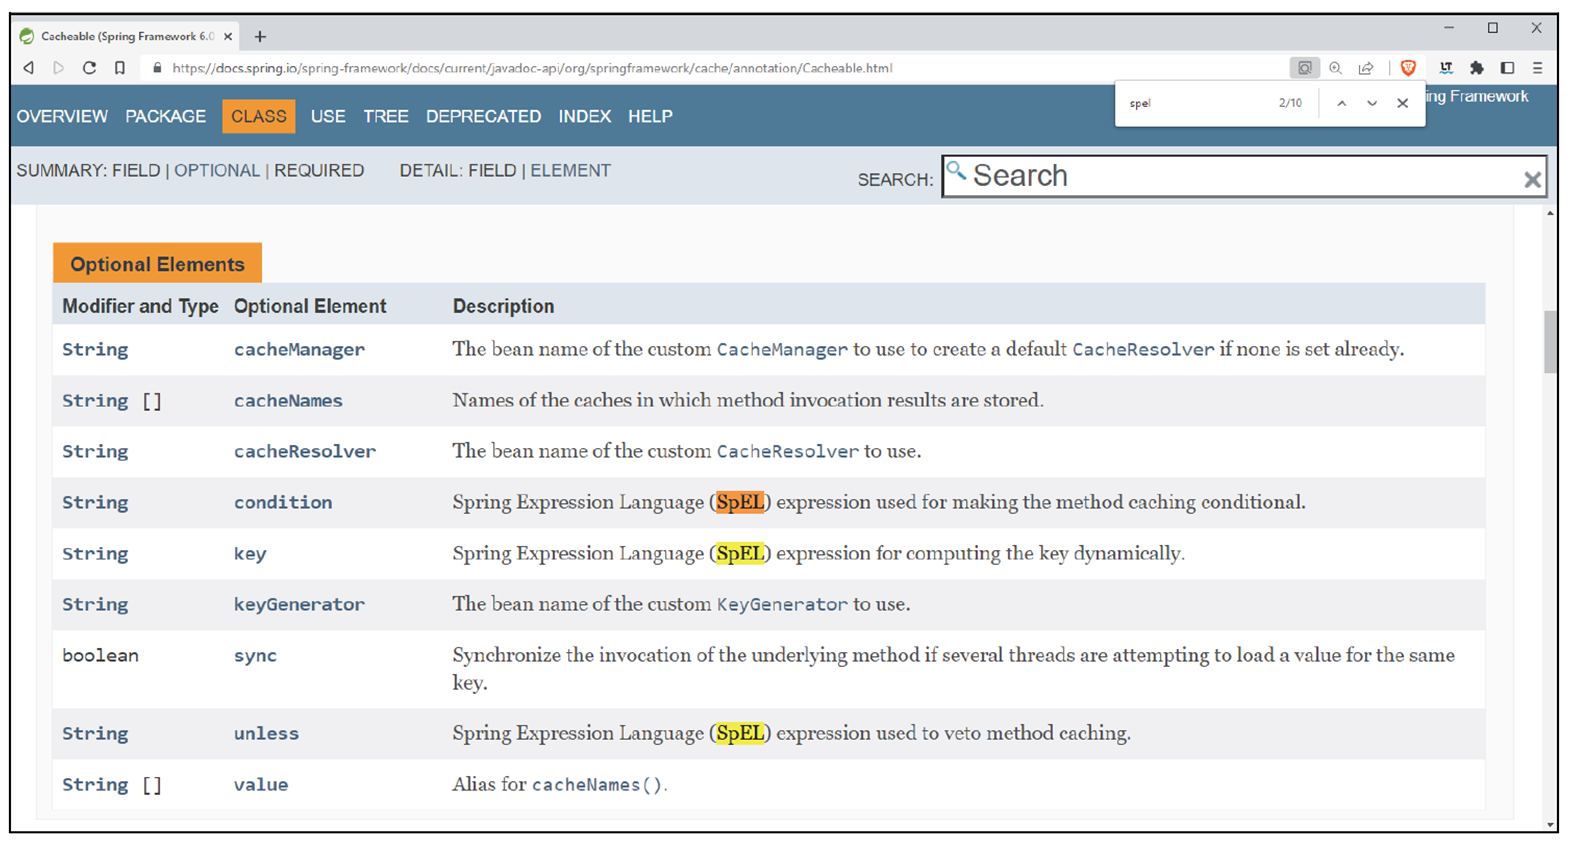
Task: Click the download-style toolbar icon next to the shield
Action: 1446,68
